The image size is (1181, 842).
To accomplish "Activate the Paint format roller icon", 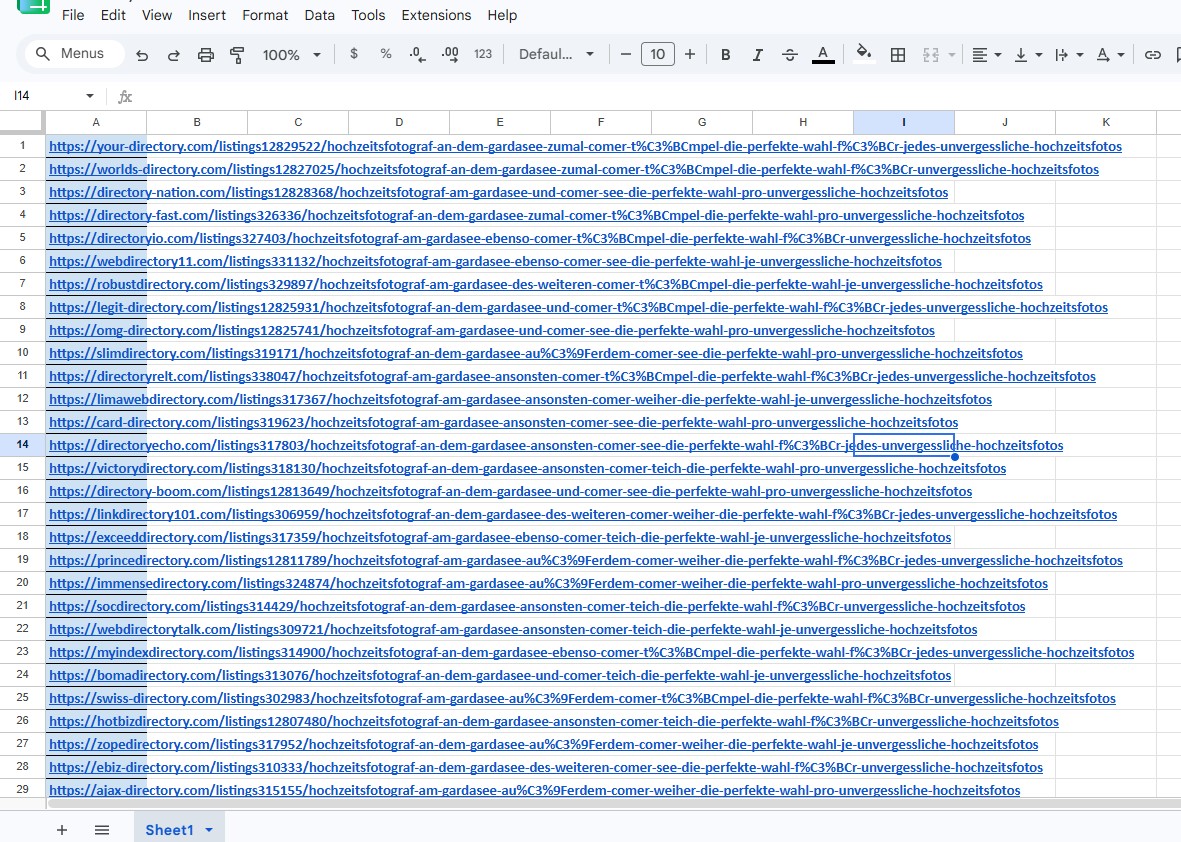I will point(237,55).
